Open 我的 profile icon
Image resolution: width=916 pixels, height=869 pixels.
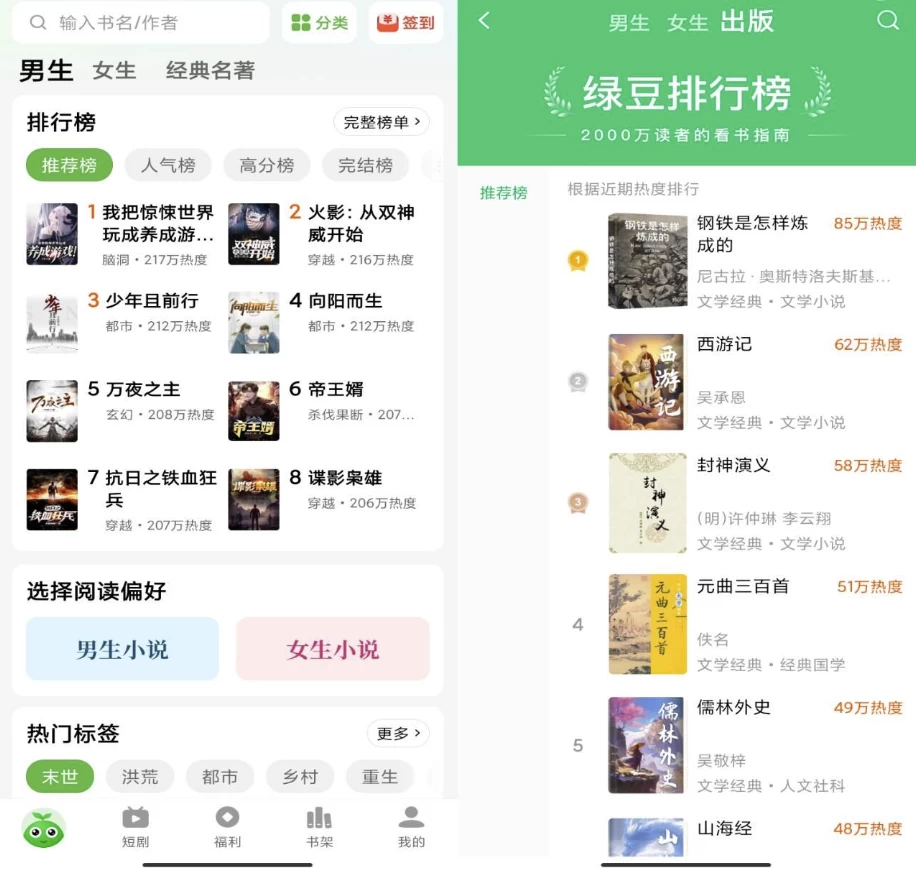411,818
